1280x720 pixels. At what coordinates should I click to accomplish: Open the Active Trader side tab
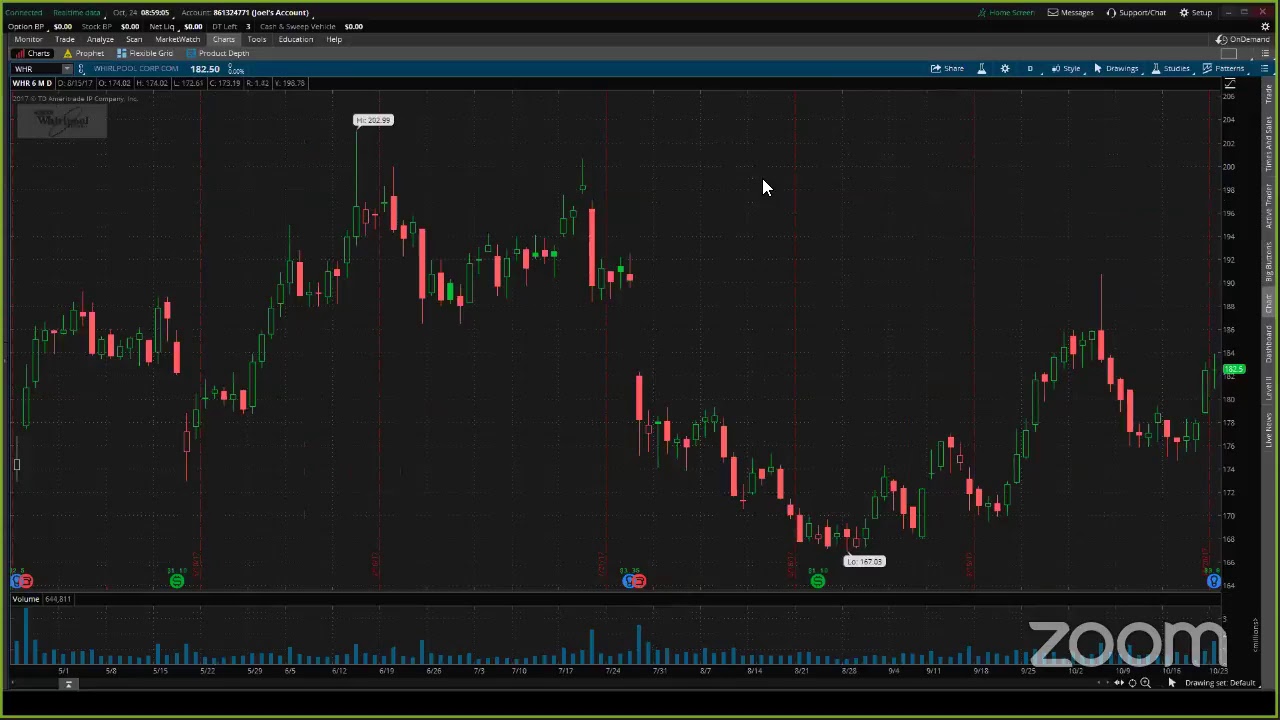[x=1269, y=205]
